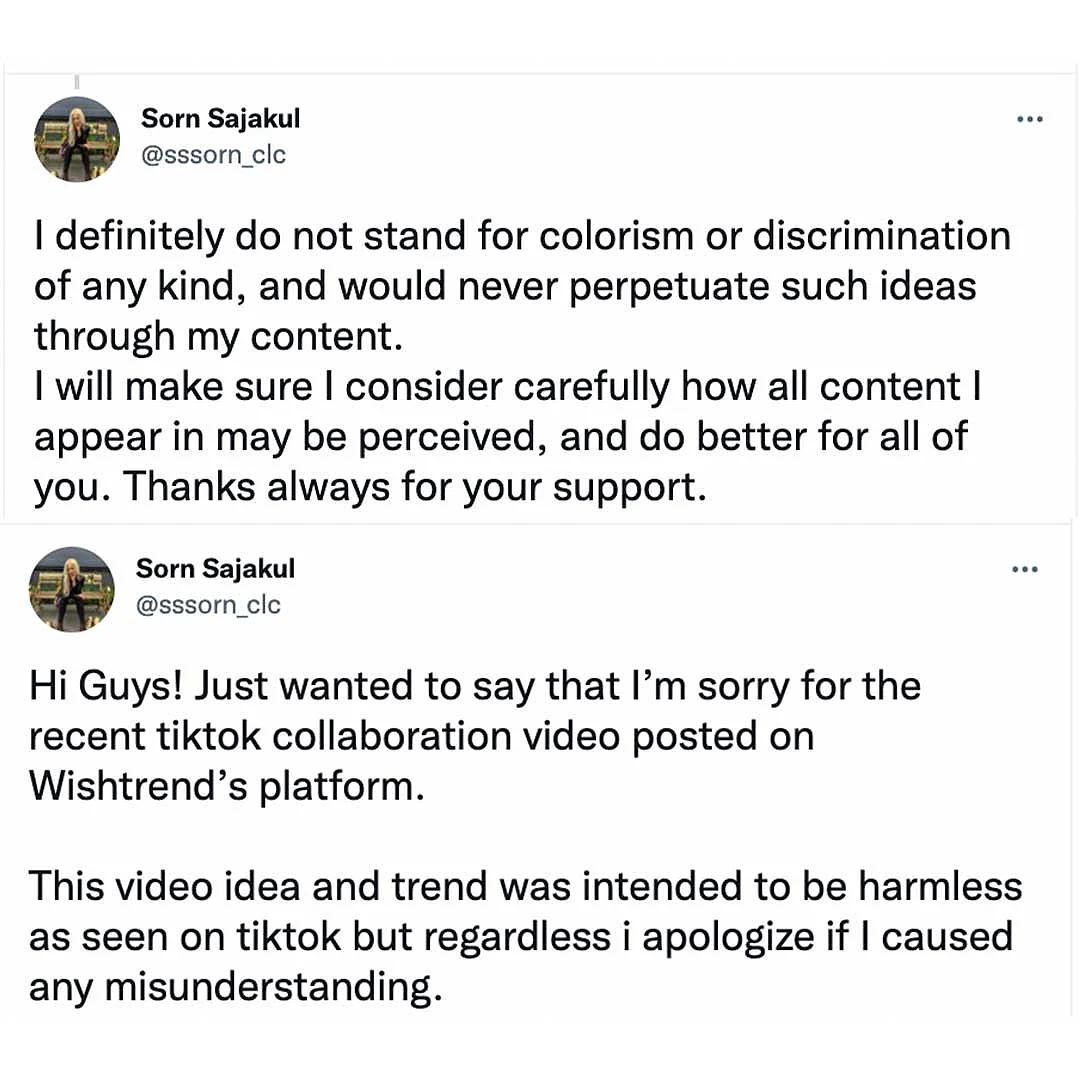Open Sorn Sajakul profile from bottom tweet name
The image size is (1080, 1080).
(216, 569)
